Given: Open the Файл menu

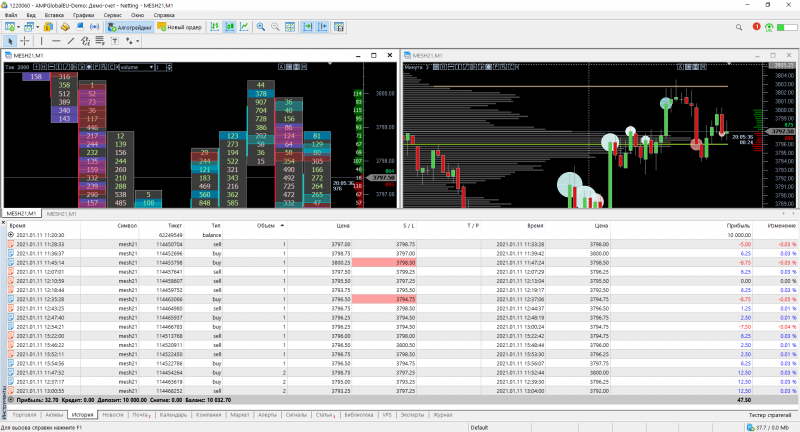Looking at the screenshot, I should (11, 15).
